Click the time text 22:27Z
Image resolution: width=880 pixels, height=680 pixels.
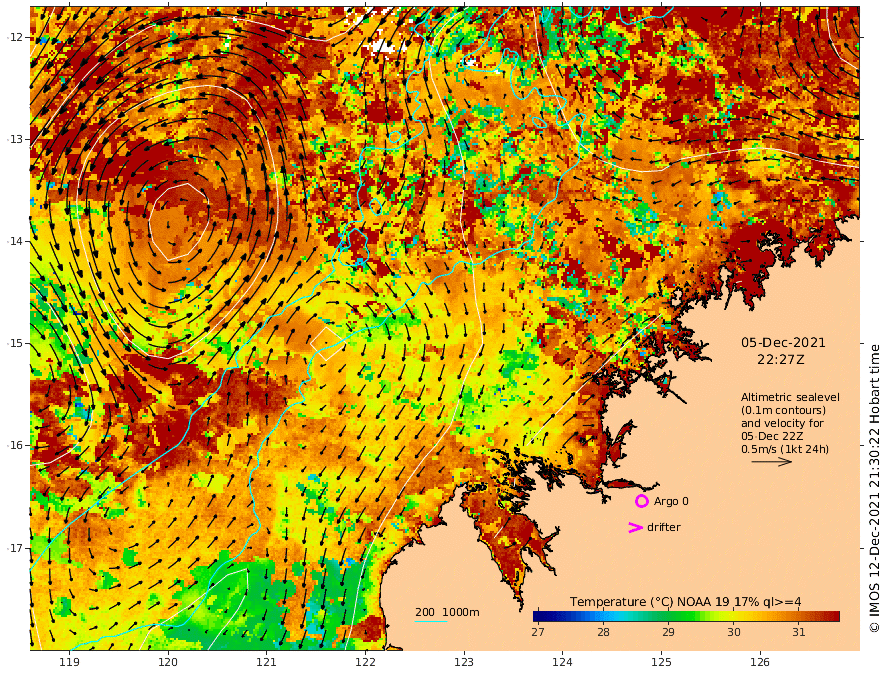[x=781, y=360]
